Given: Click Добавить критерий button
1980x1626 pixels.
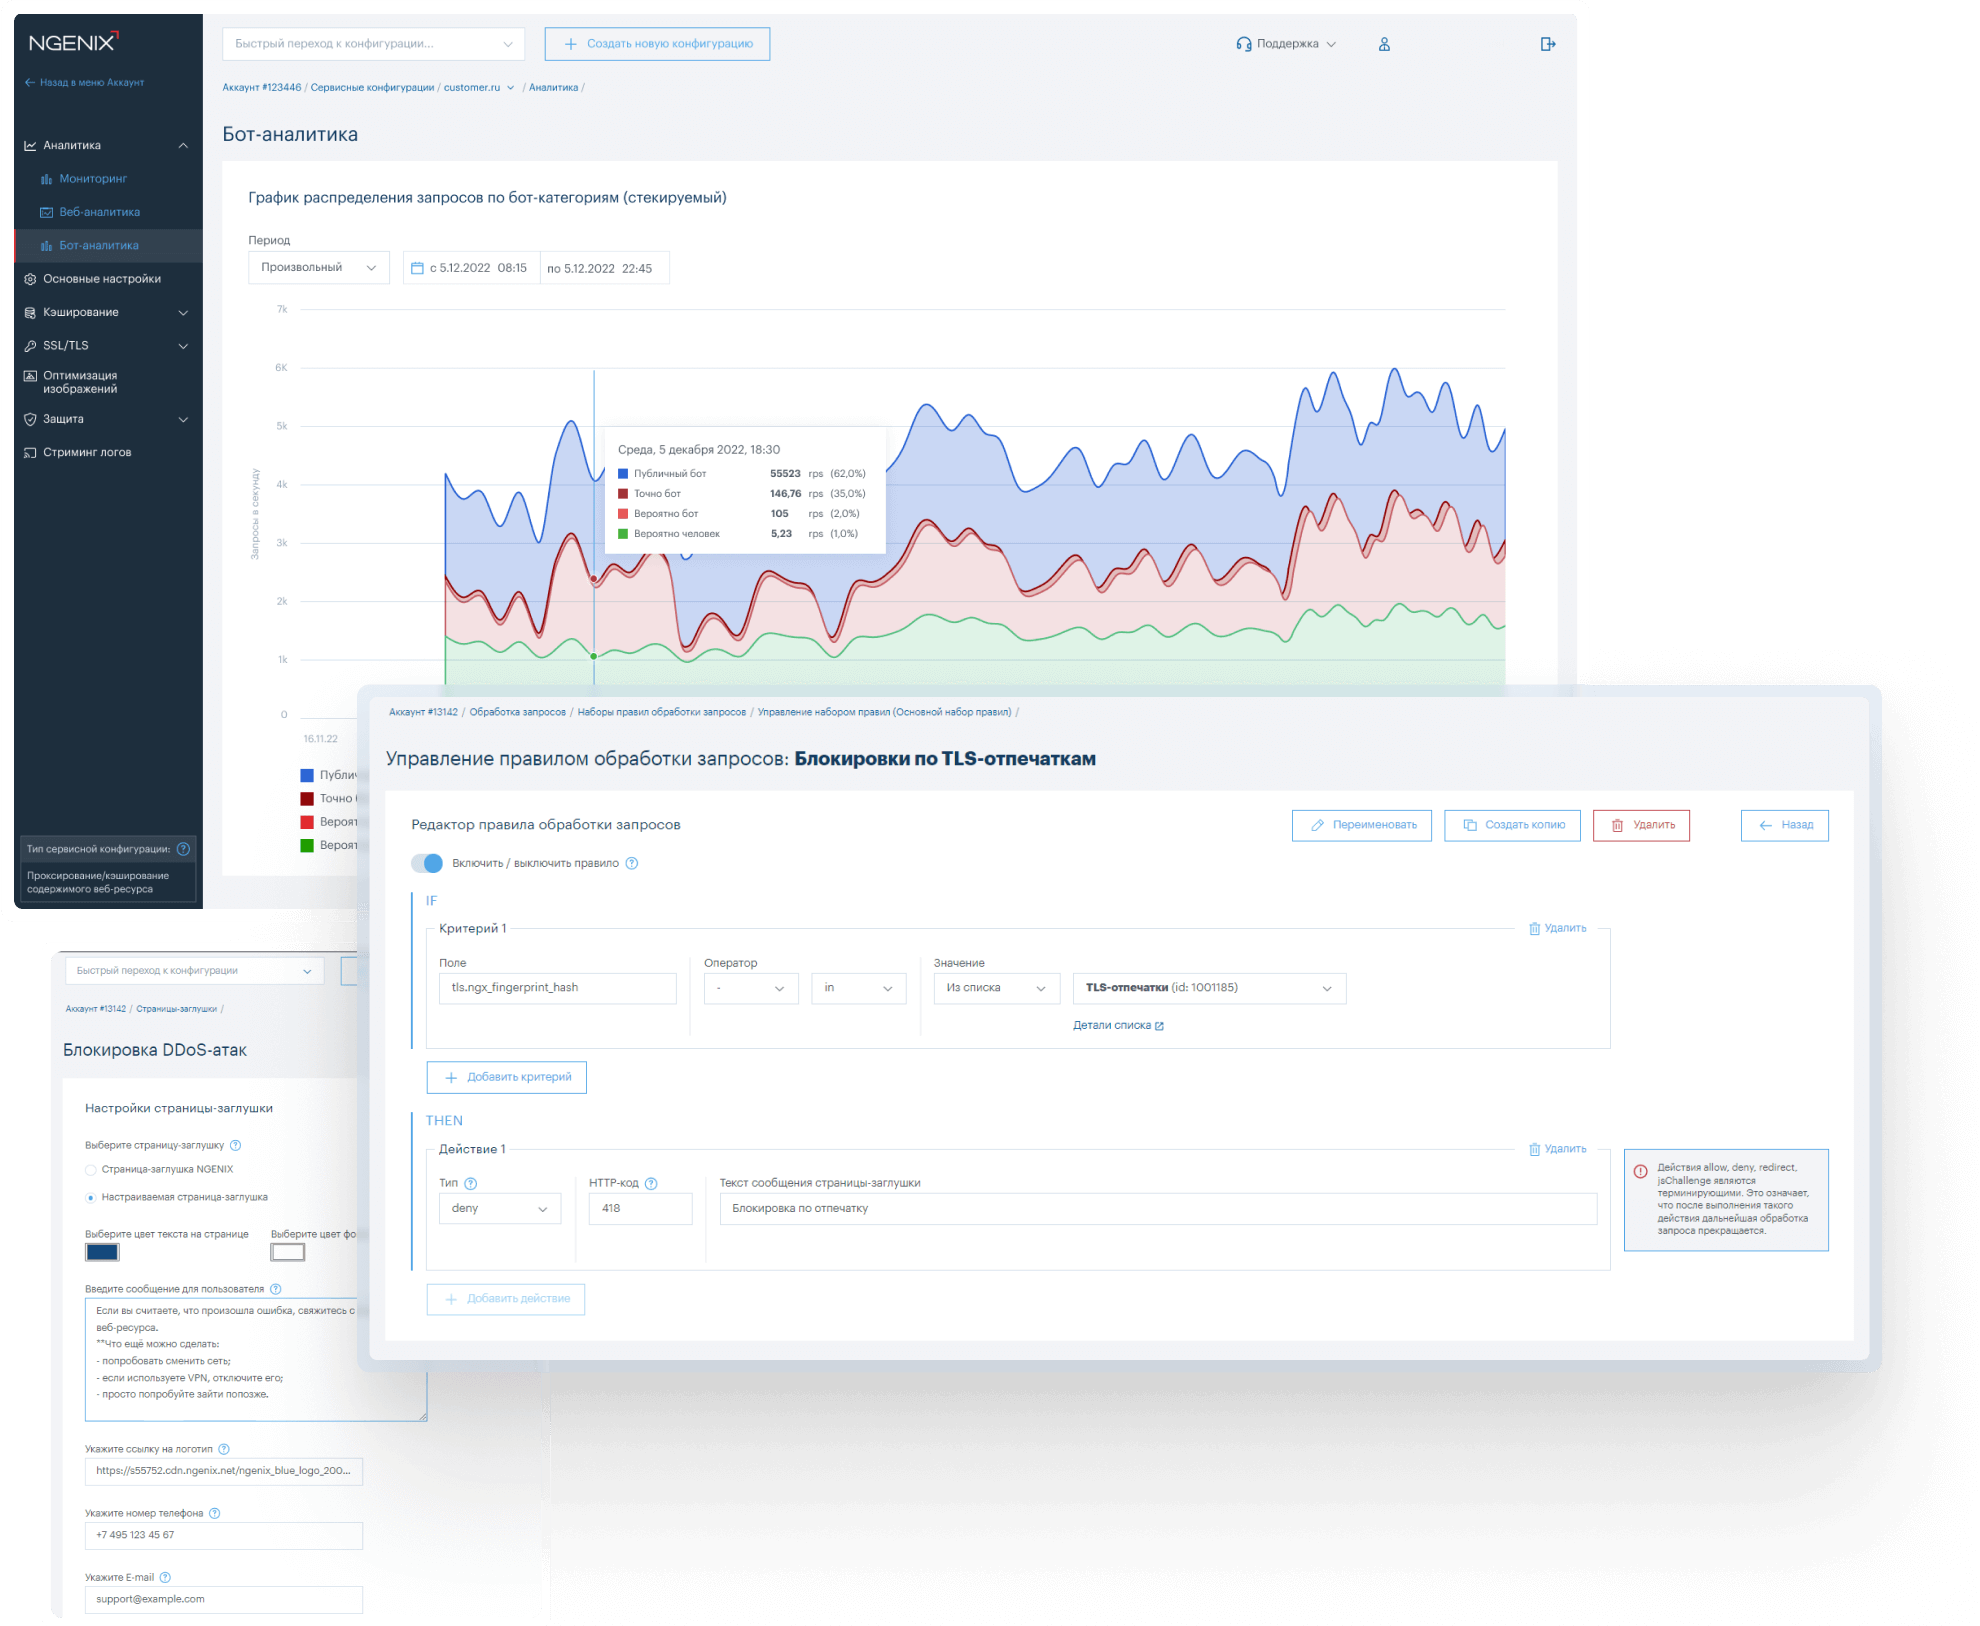Looking at the screenshot, I should click(x=507, y=1078).
